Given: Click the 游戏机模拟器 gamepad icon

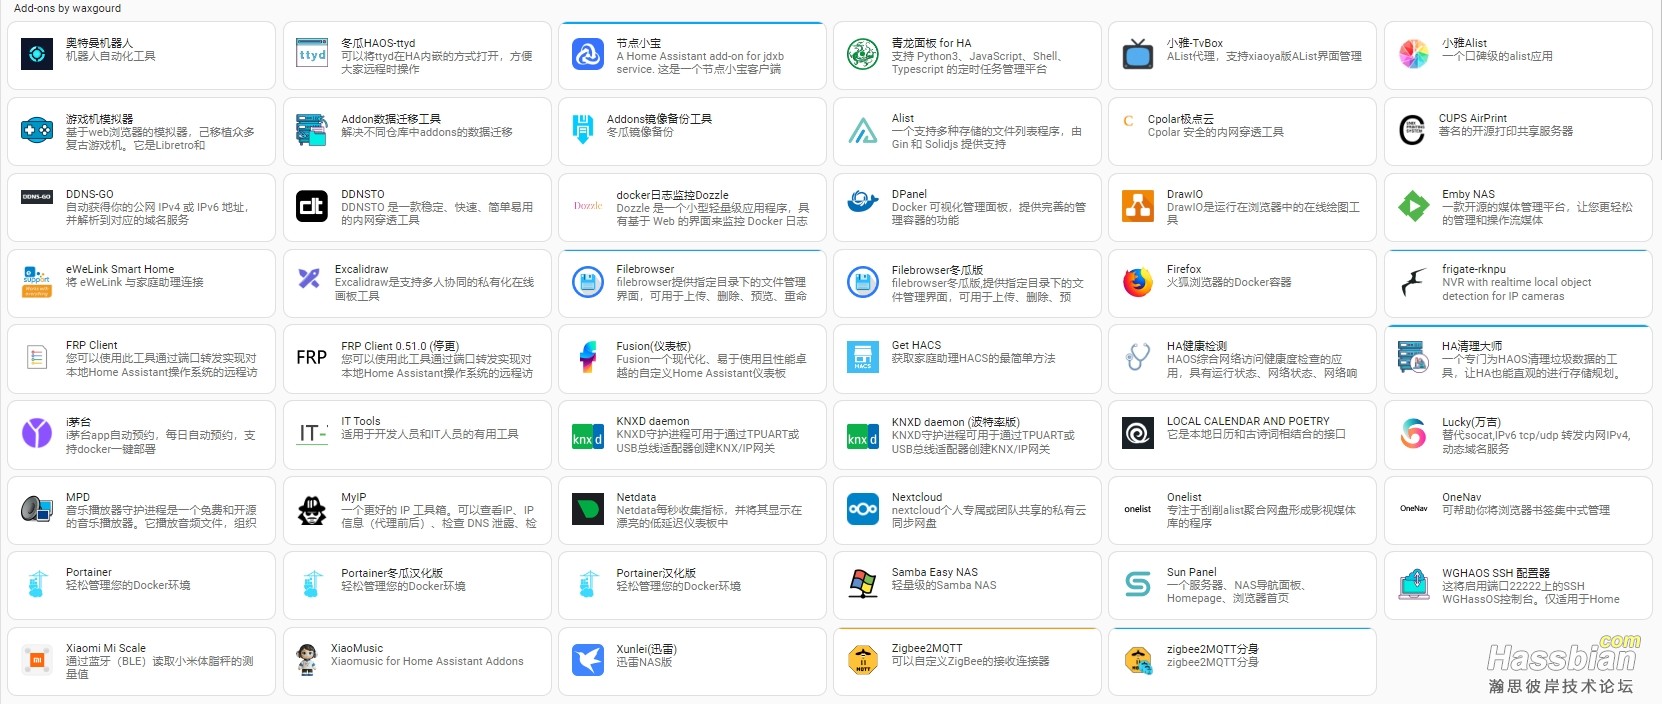Looking at the screenshot, I should 37,130.
